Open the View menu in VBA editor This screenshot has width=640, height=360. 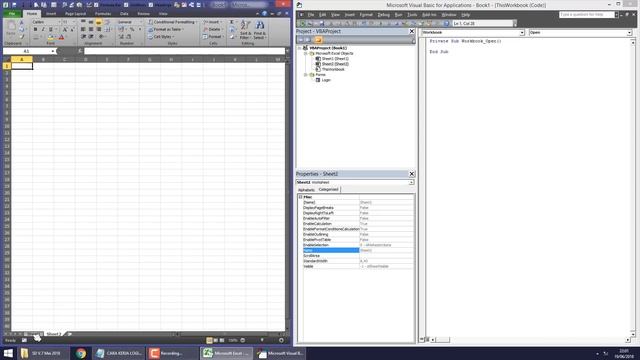tap(336, 15)
